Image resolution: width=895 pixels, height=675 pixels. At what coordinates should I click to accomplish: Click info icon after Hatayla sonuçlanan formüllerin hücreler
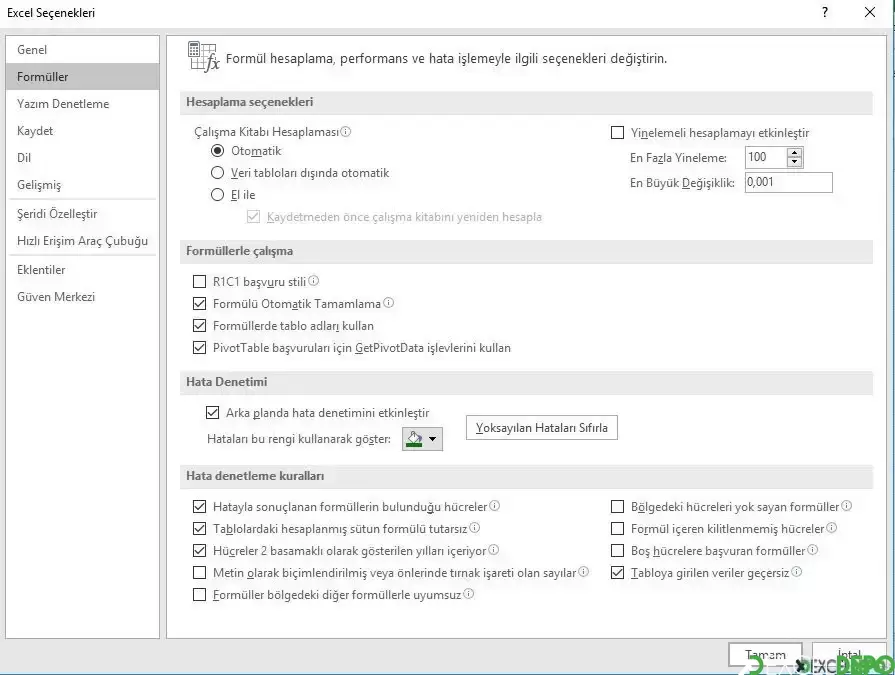click(494, 506)
